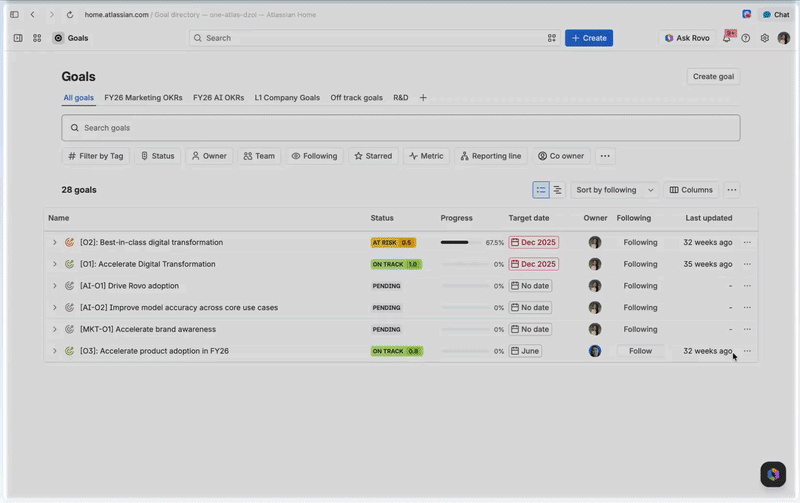Open the Filter by Tag dropdown
This screenshot has width=800, height=503.
95,156
